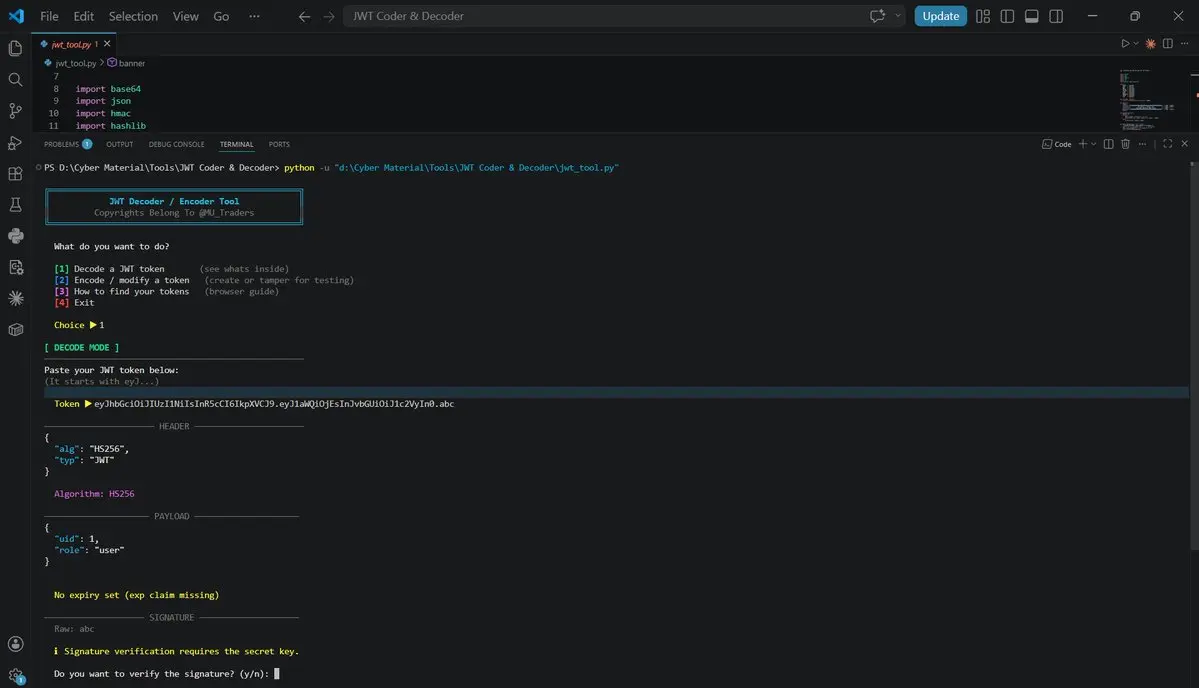
Task: Toggle Secondary Side Bar visibility
Action: (1056, 16)
